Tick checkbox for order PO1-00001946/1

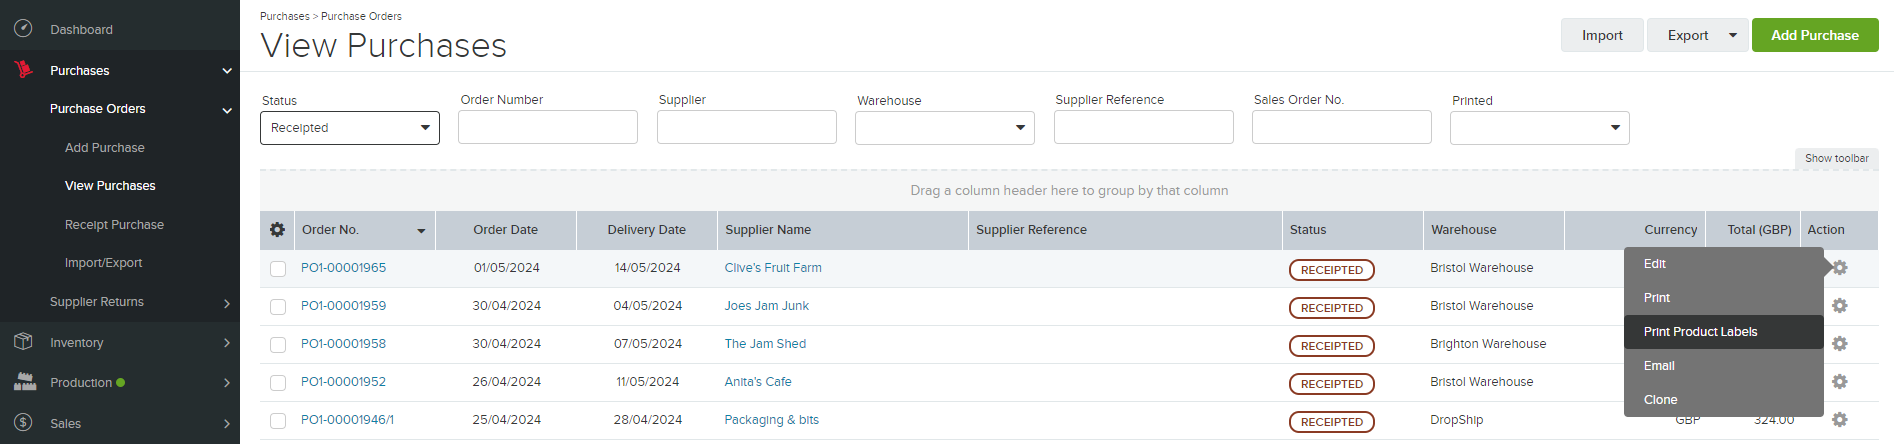tap(278, 421)
